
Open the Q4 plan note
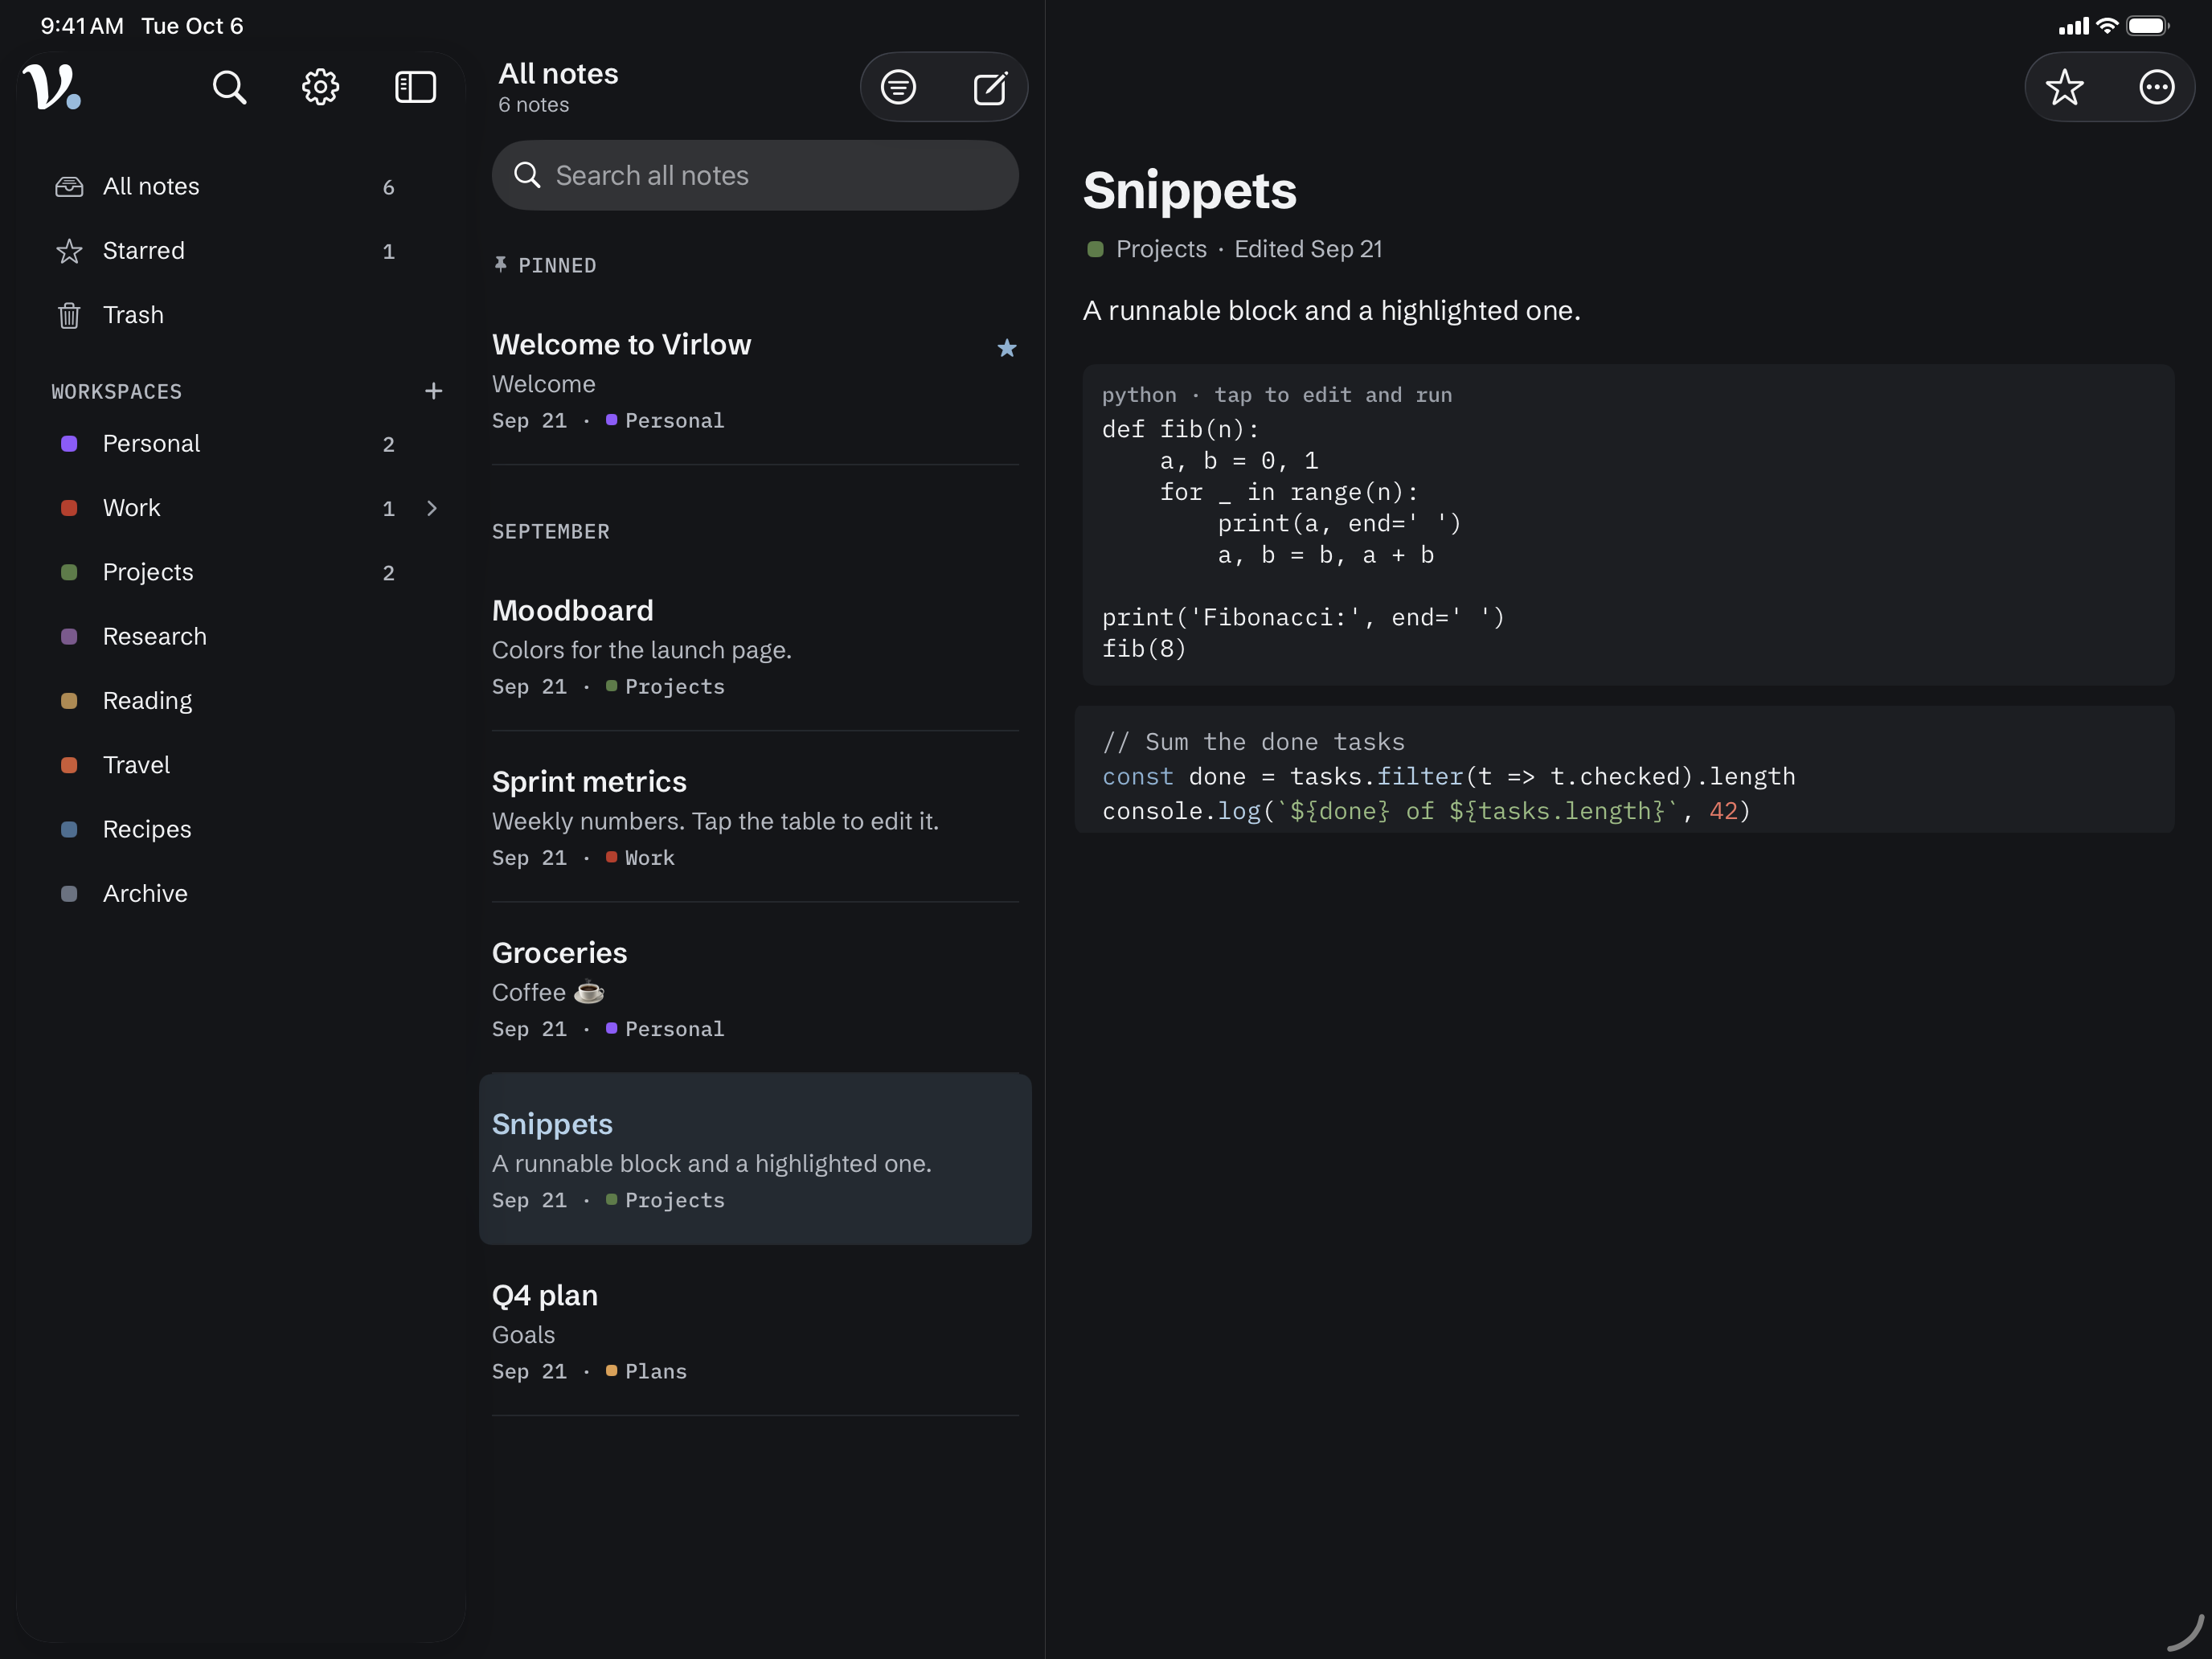click(x=755, y=1331)
